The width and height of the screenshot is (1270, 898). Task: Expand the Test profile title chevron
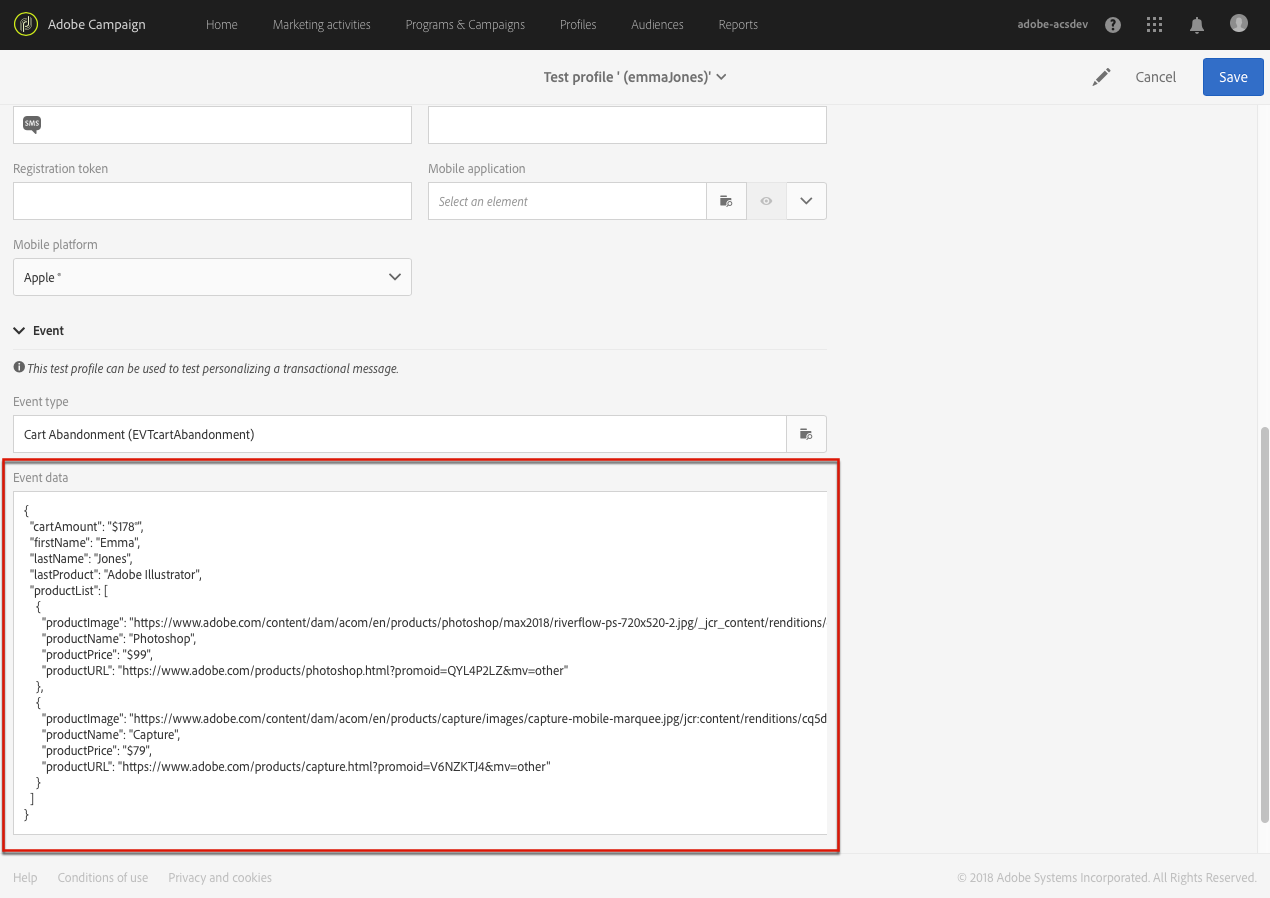pos(721,77)
